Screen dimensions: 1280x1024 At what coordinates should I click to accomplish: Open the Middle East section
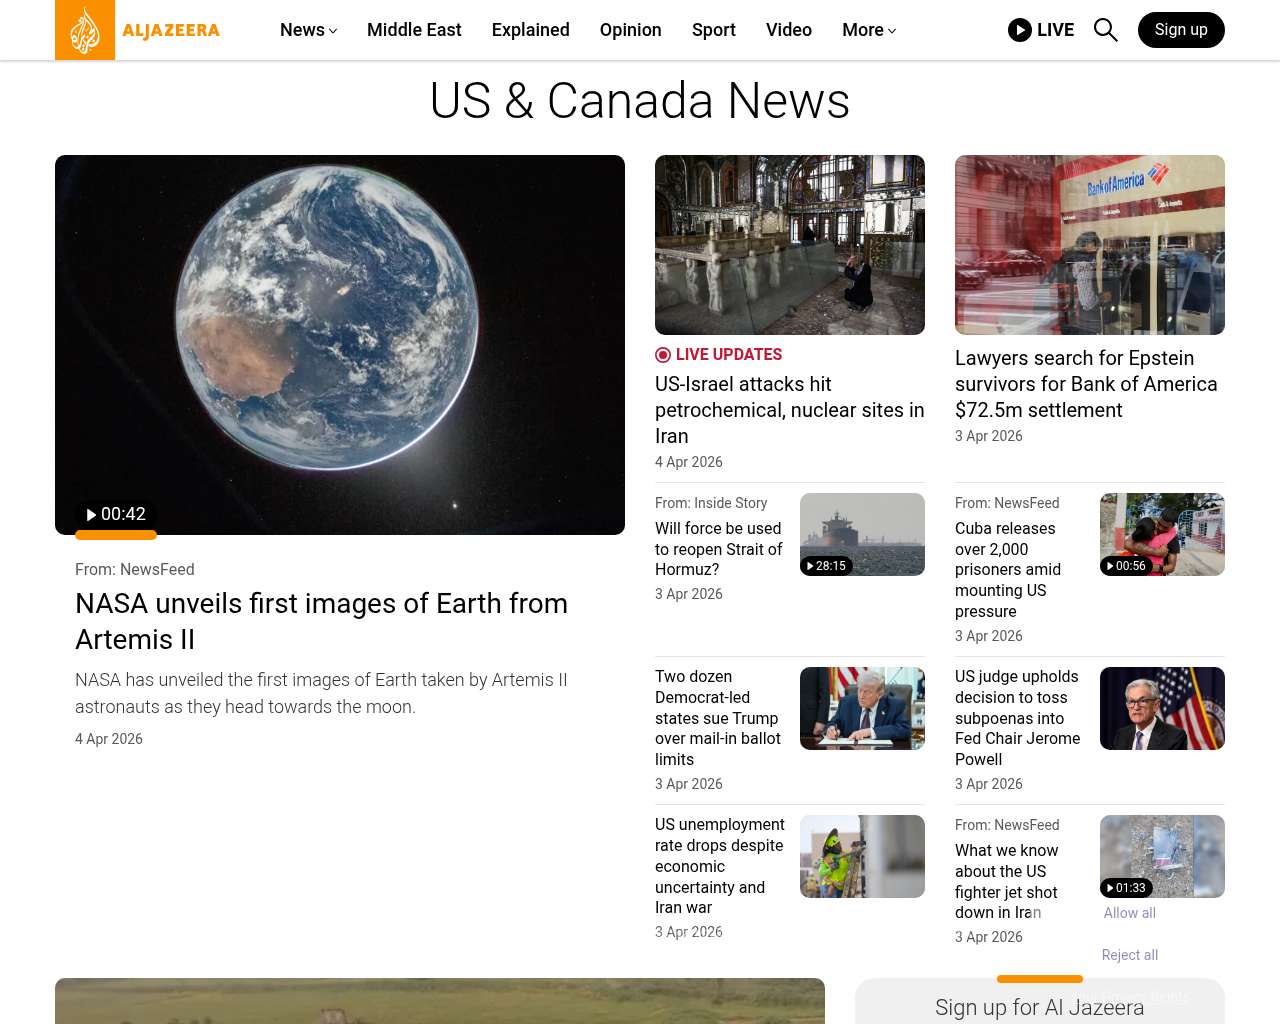pyautogui.click(x=414, y=30)
